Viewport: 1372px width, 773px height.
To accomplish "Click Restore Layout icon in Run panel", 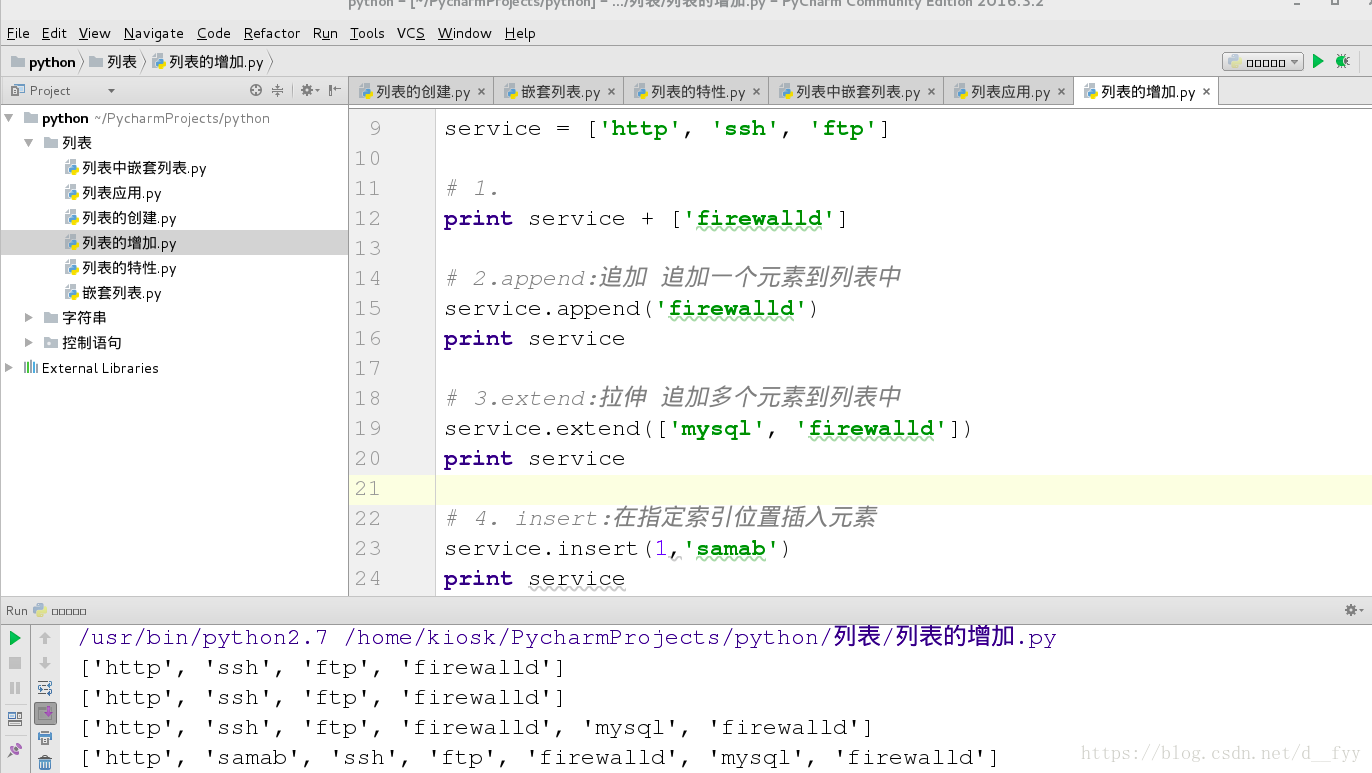I will tap(15, 718).
